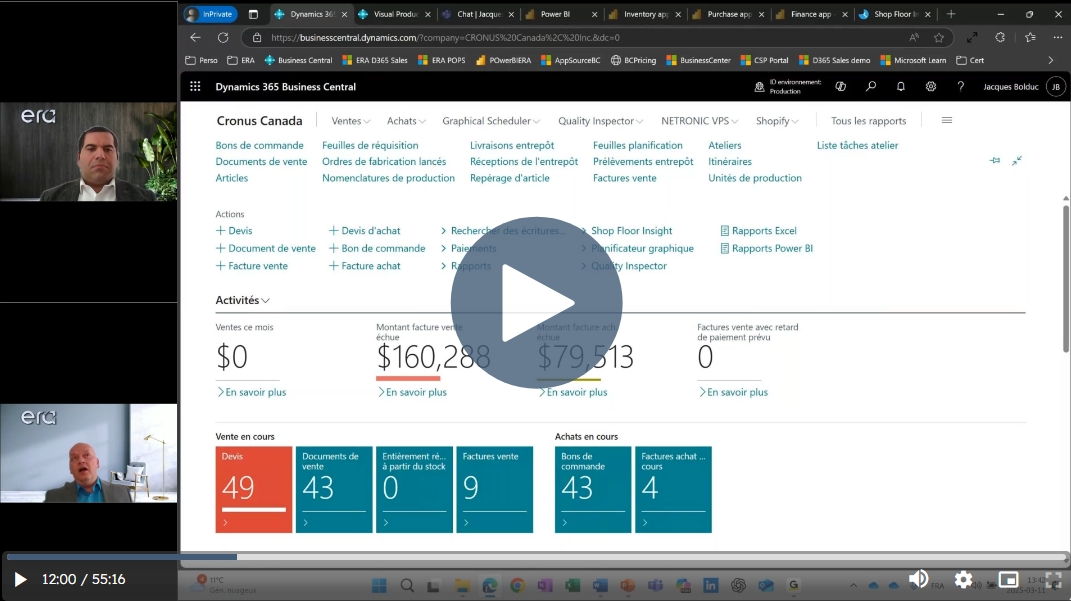
Task: Click the $160,288 overdue sales amount
Action: pos(434,357)
